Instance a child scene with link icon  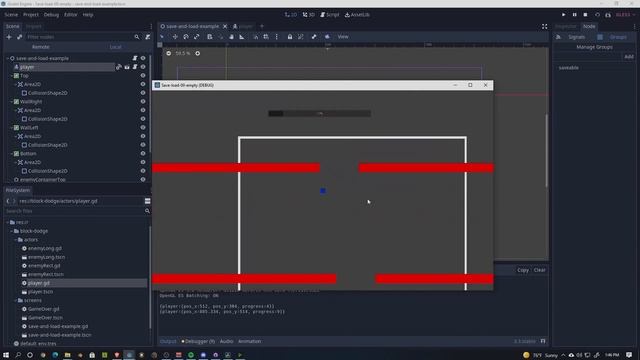point(19,37)
